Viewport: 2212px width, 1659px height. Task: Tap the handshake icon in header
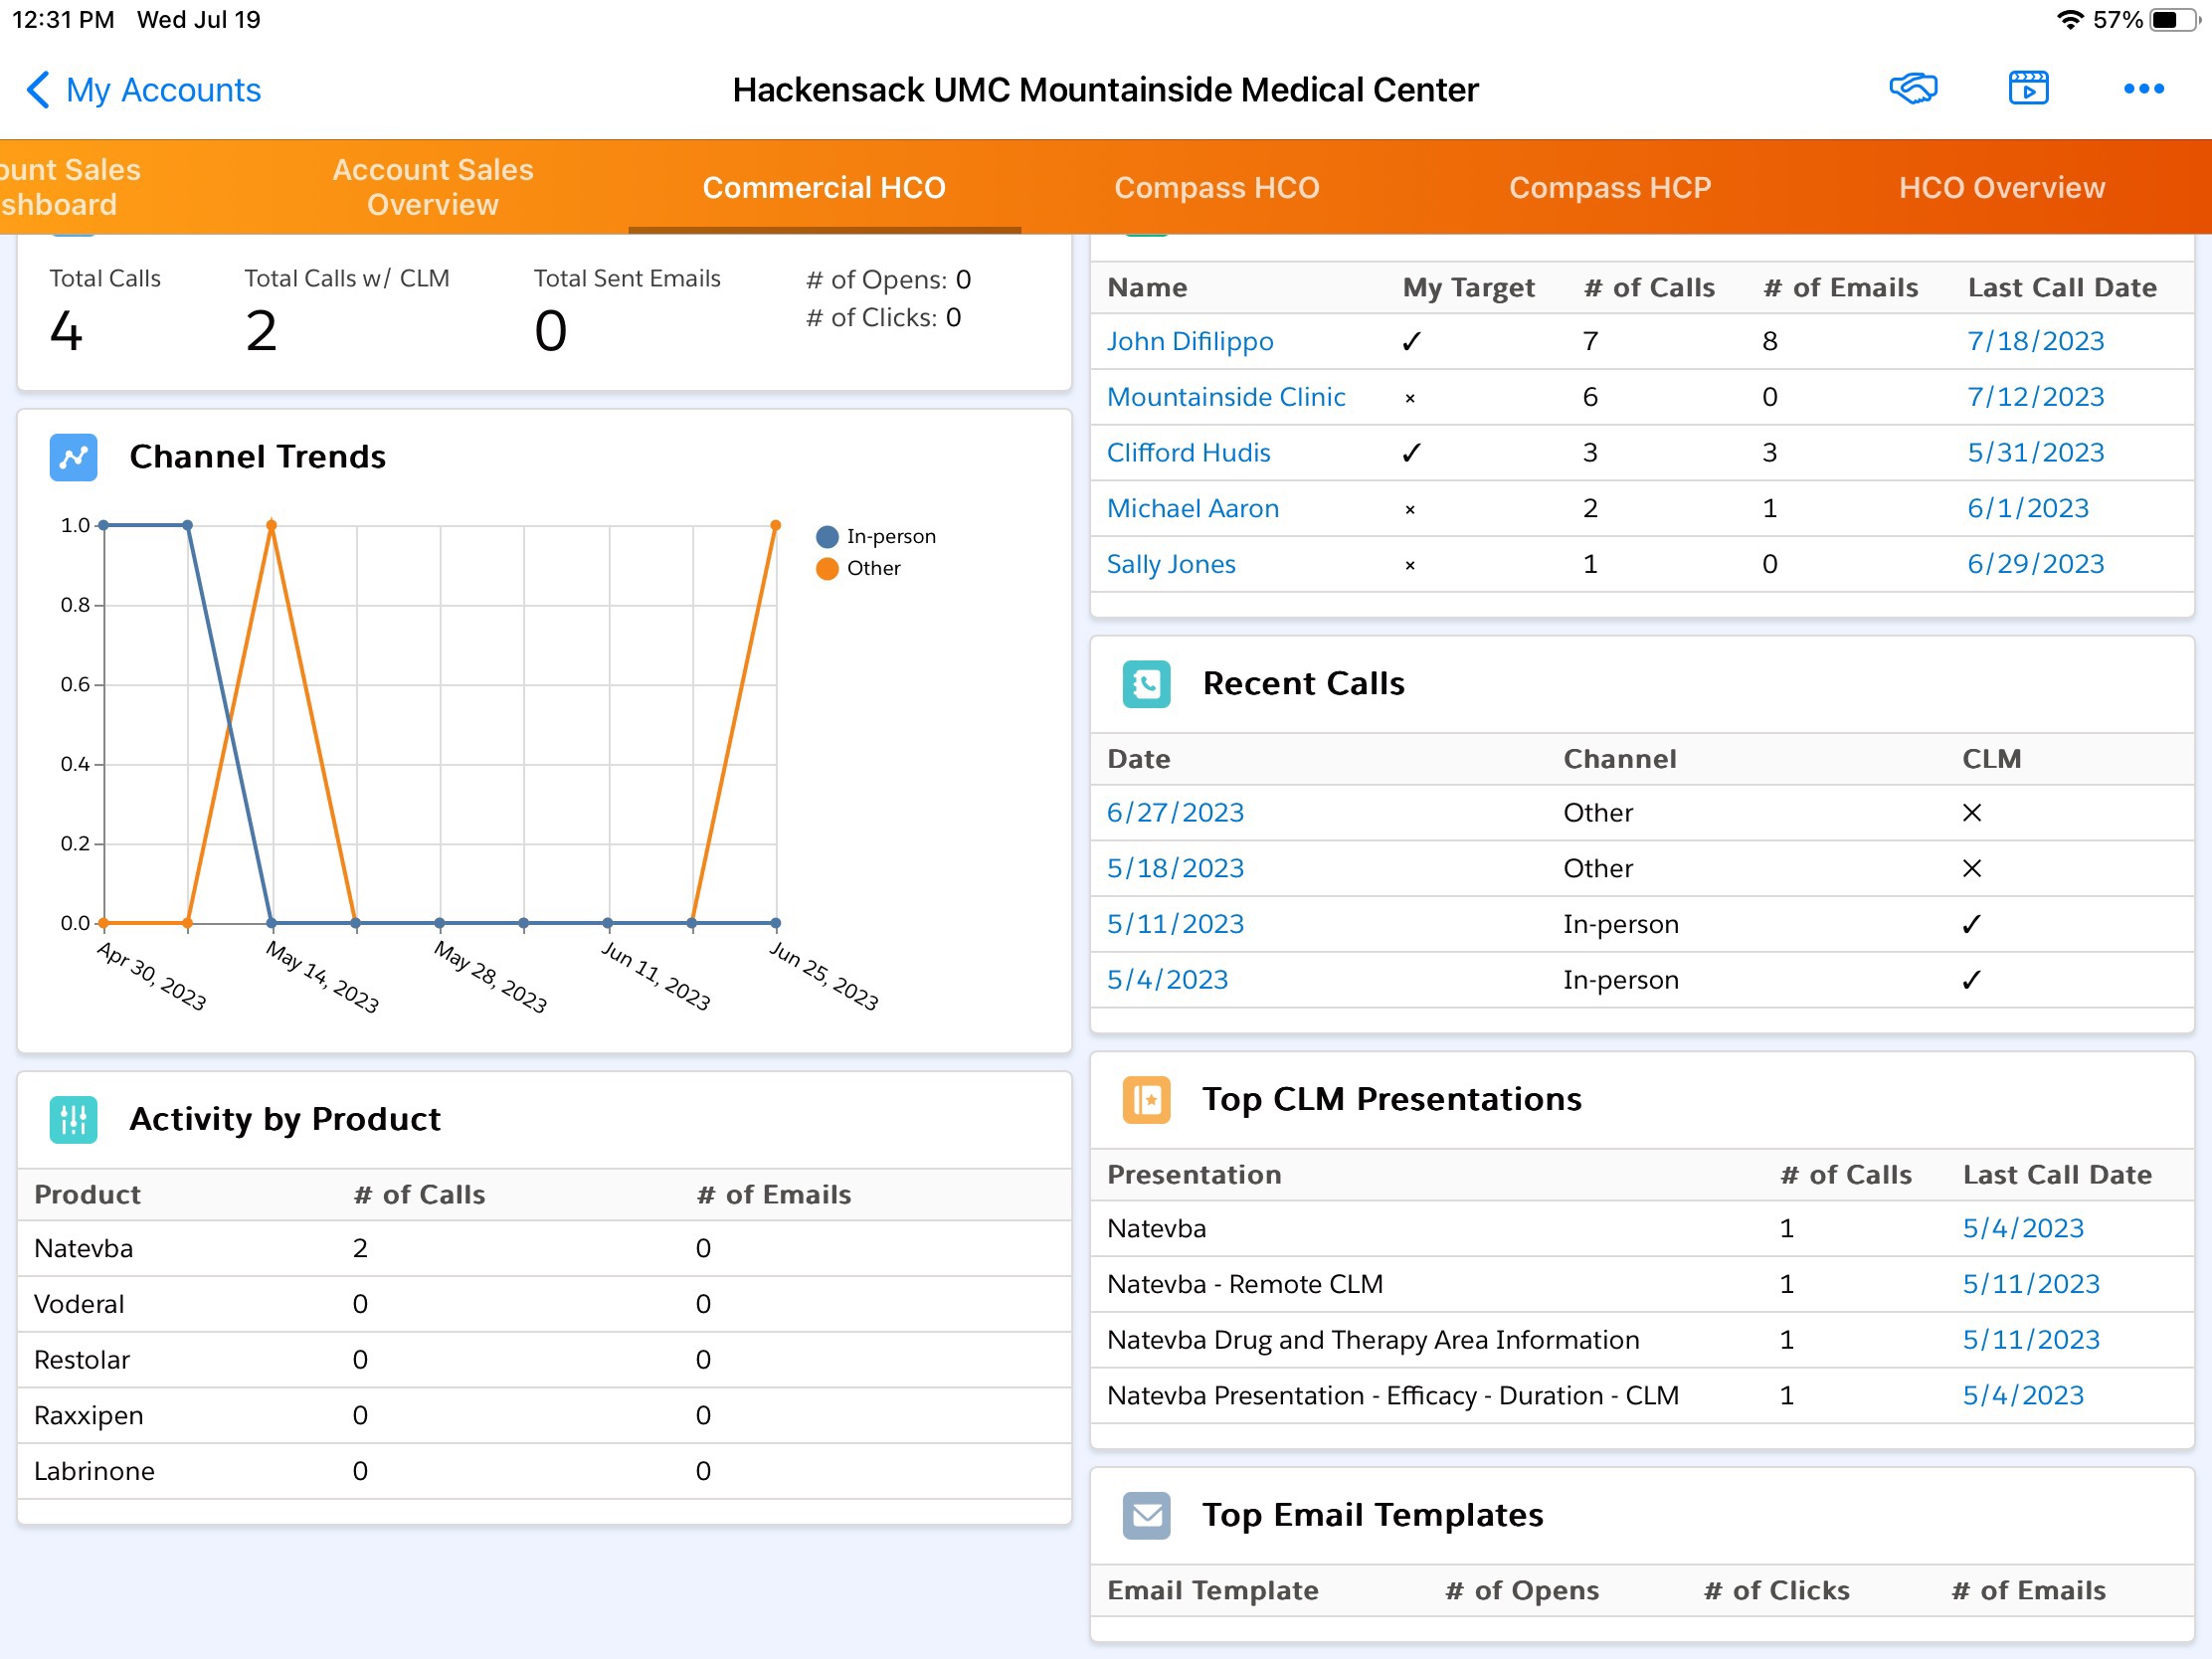pyautogui.click(x=1912, y=89)
